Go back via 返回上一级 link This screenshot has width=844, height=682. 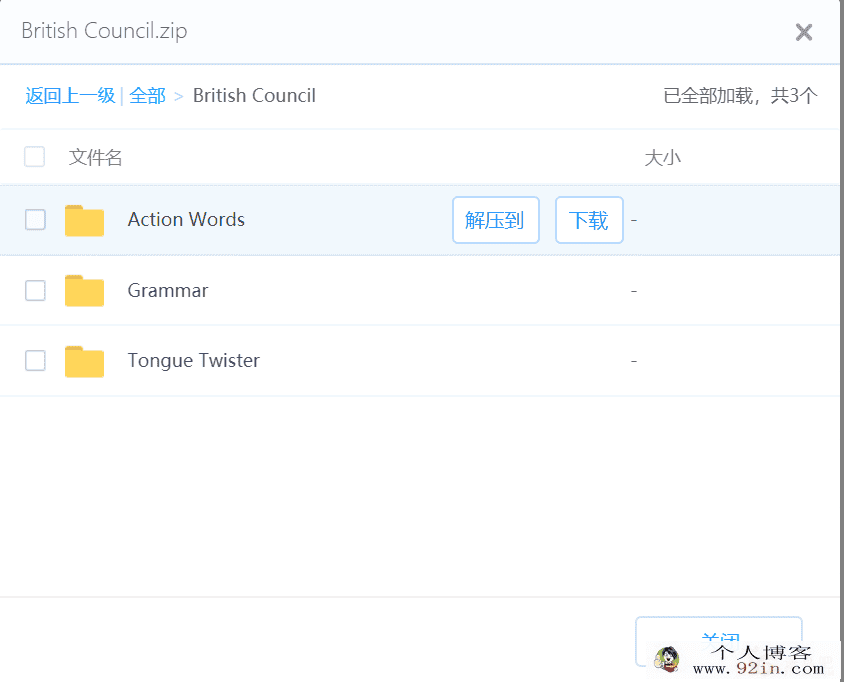pyautogui.click(x=70, y=96)
